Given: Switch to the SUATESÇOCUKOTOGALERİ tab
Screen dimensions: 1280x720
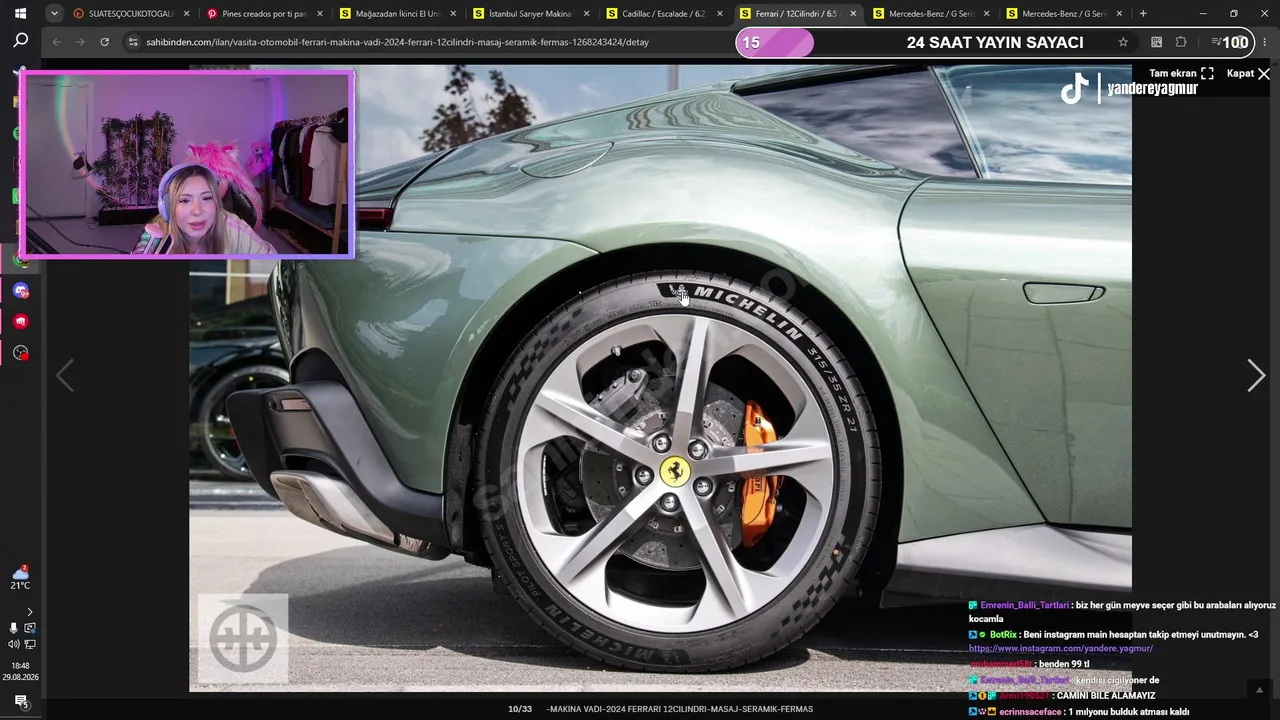Looking at the screenshot, I should pos(131,14).
